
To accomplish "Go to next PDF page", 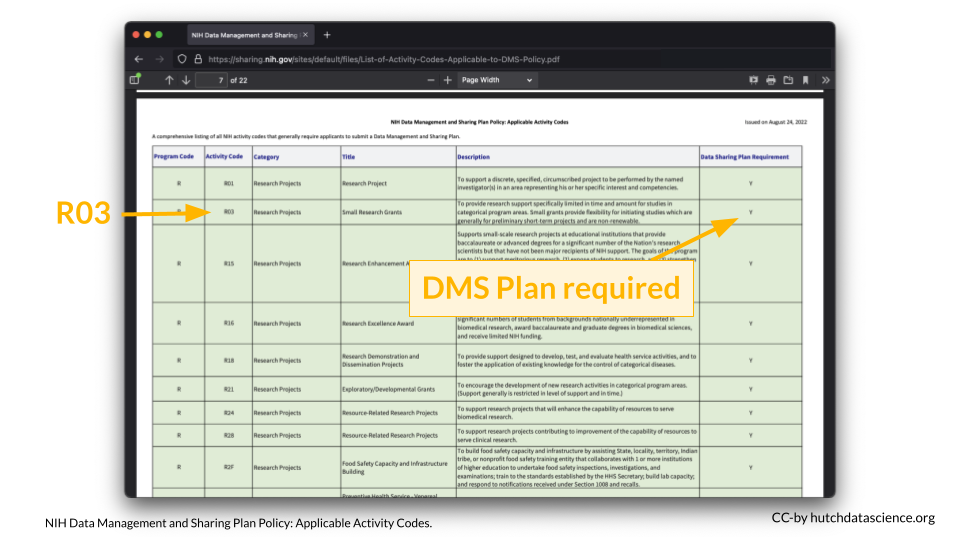I will tap(186, 80).
